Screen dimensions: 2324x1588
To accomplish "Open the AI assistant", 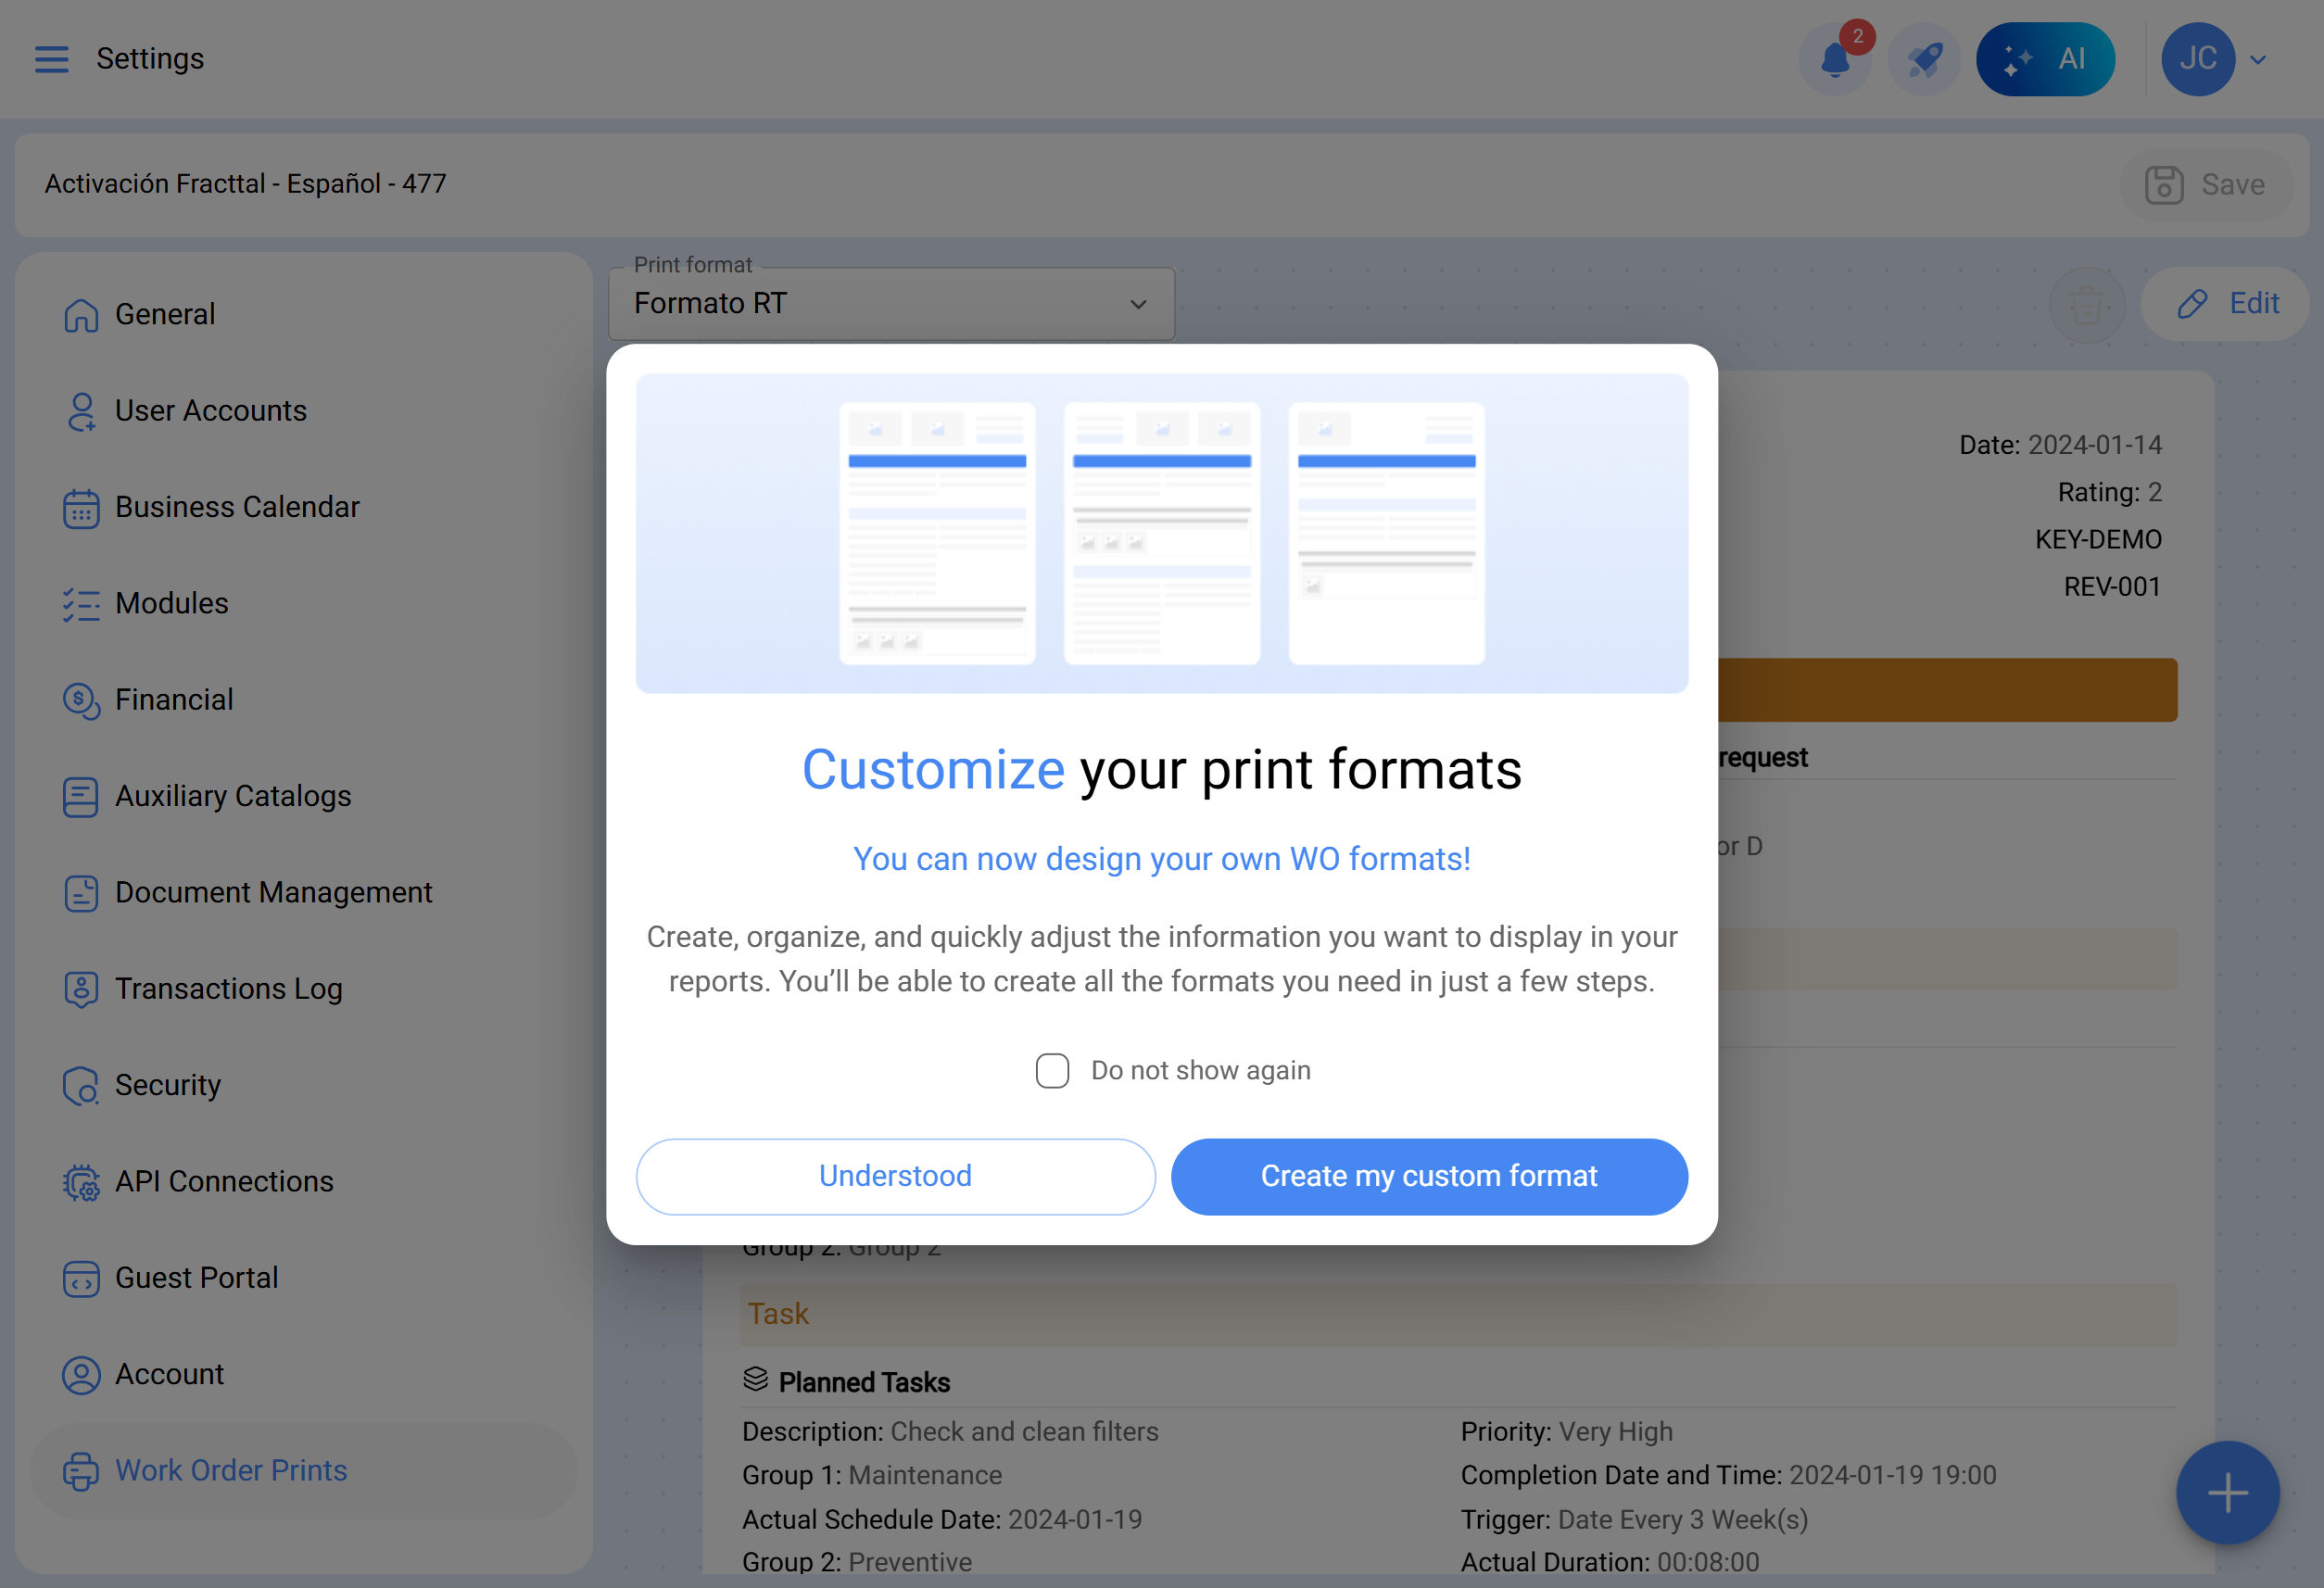I will tap(2046, 59).
